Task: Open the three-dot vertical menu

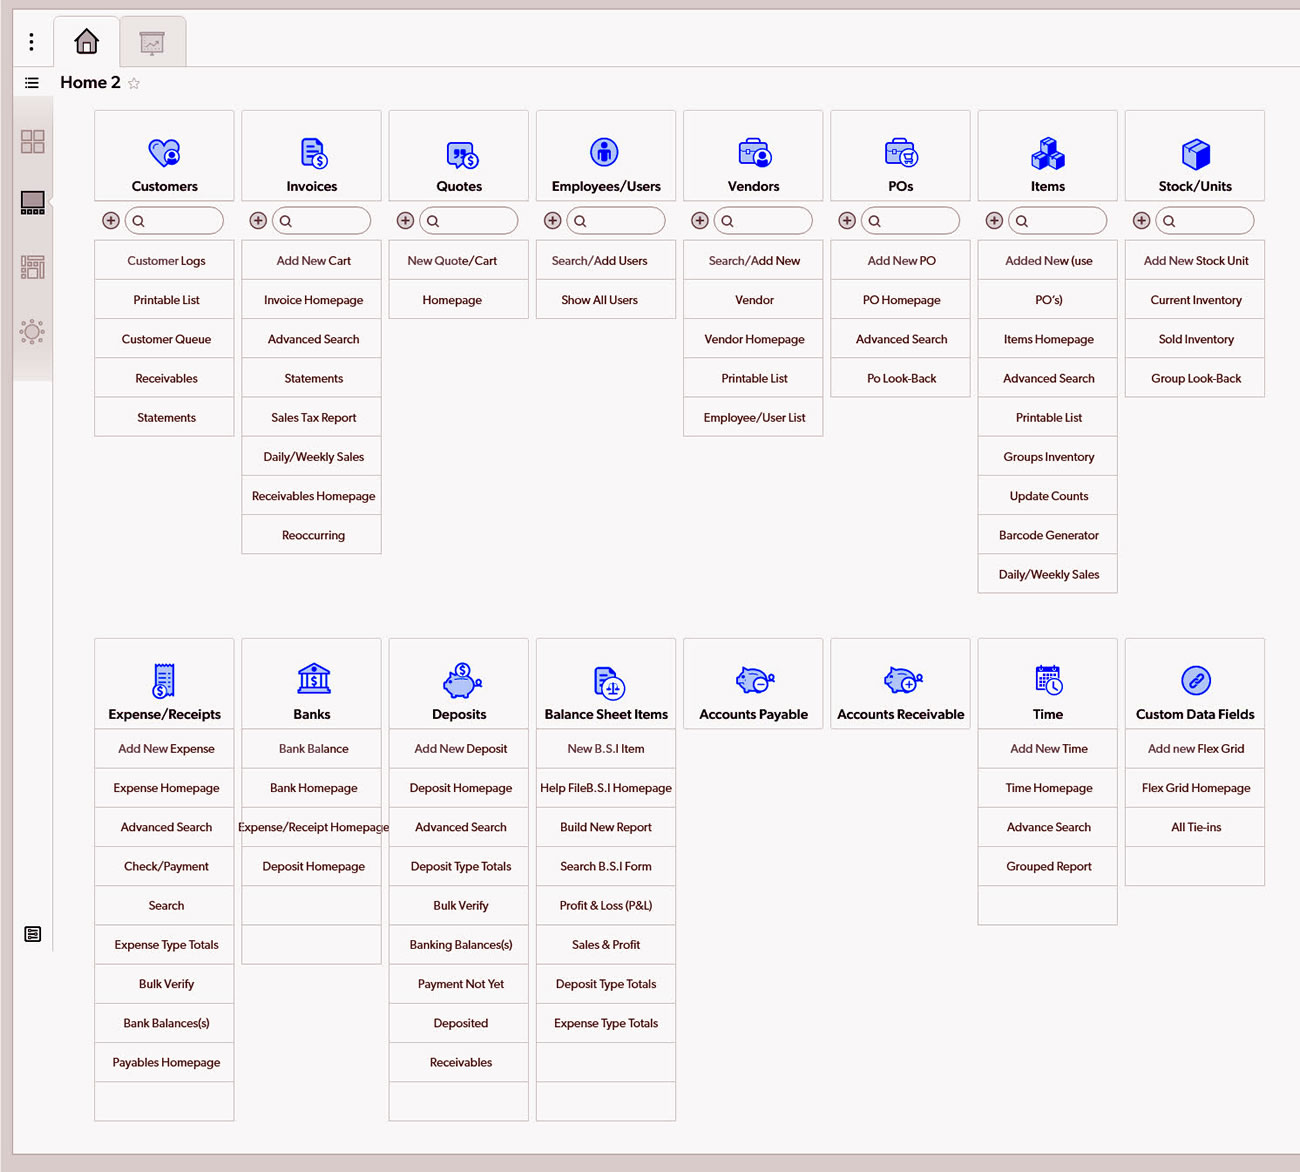Action: pos(31,42)
